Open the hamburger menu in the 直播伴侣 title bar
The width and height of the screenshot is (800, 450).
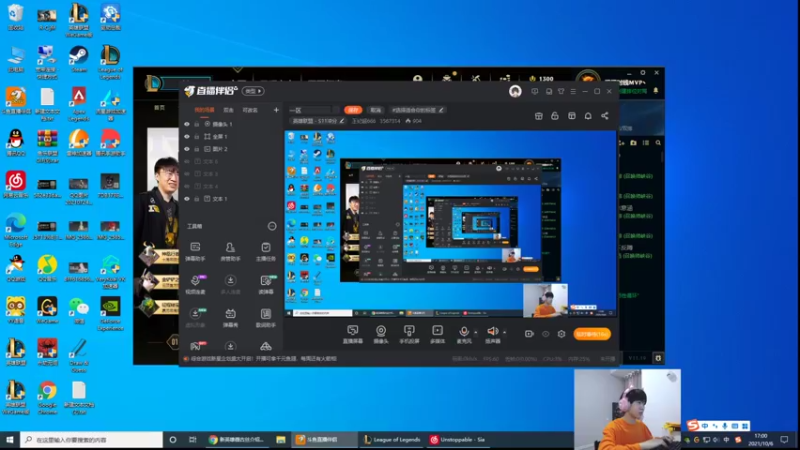573,91
